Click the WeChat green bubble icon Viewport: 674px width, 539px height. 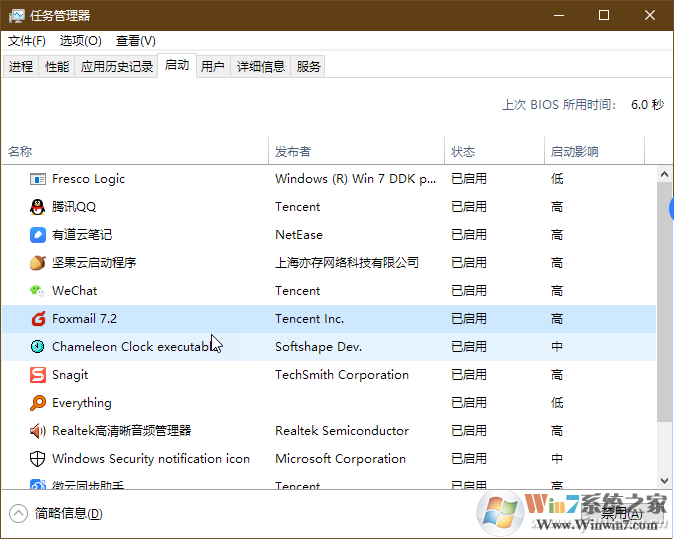point(38,291)
